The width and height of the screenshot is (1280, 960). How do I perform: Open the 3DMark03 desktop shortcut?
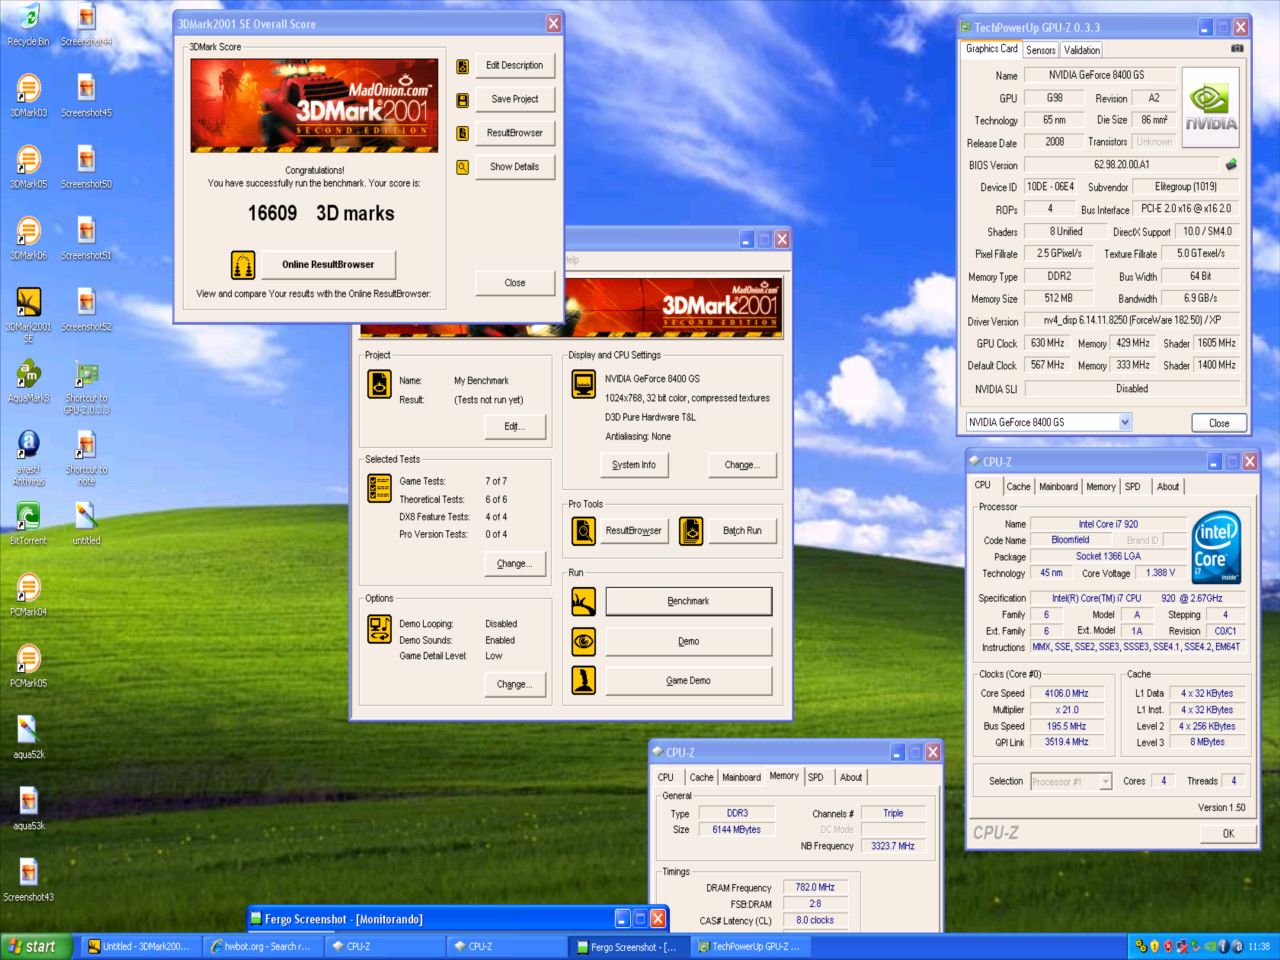[28, 97]
